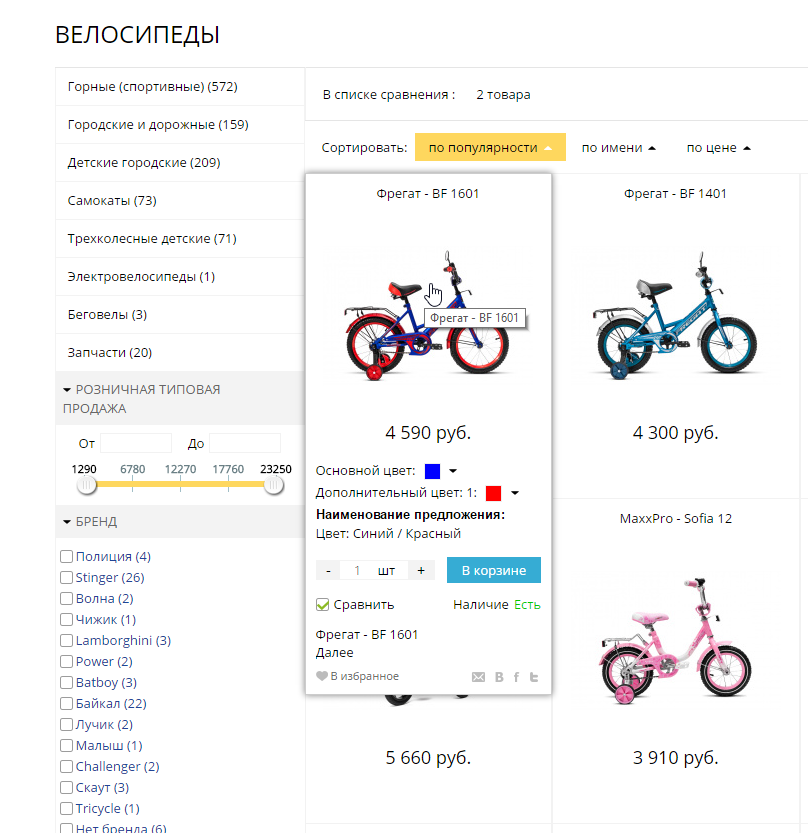Check the Чижик brand checkbox
The width and height of the screenshot is (808, 833).
(66, 619)
